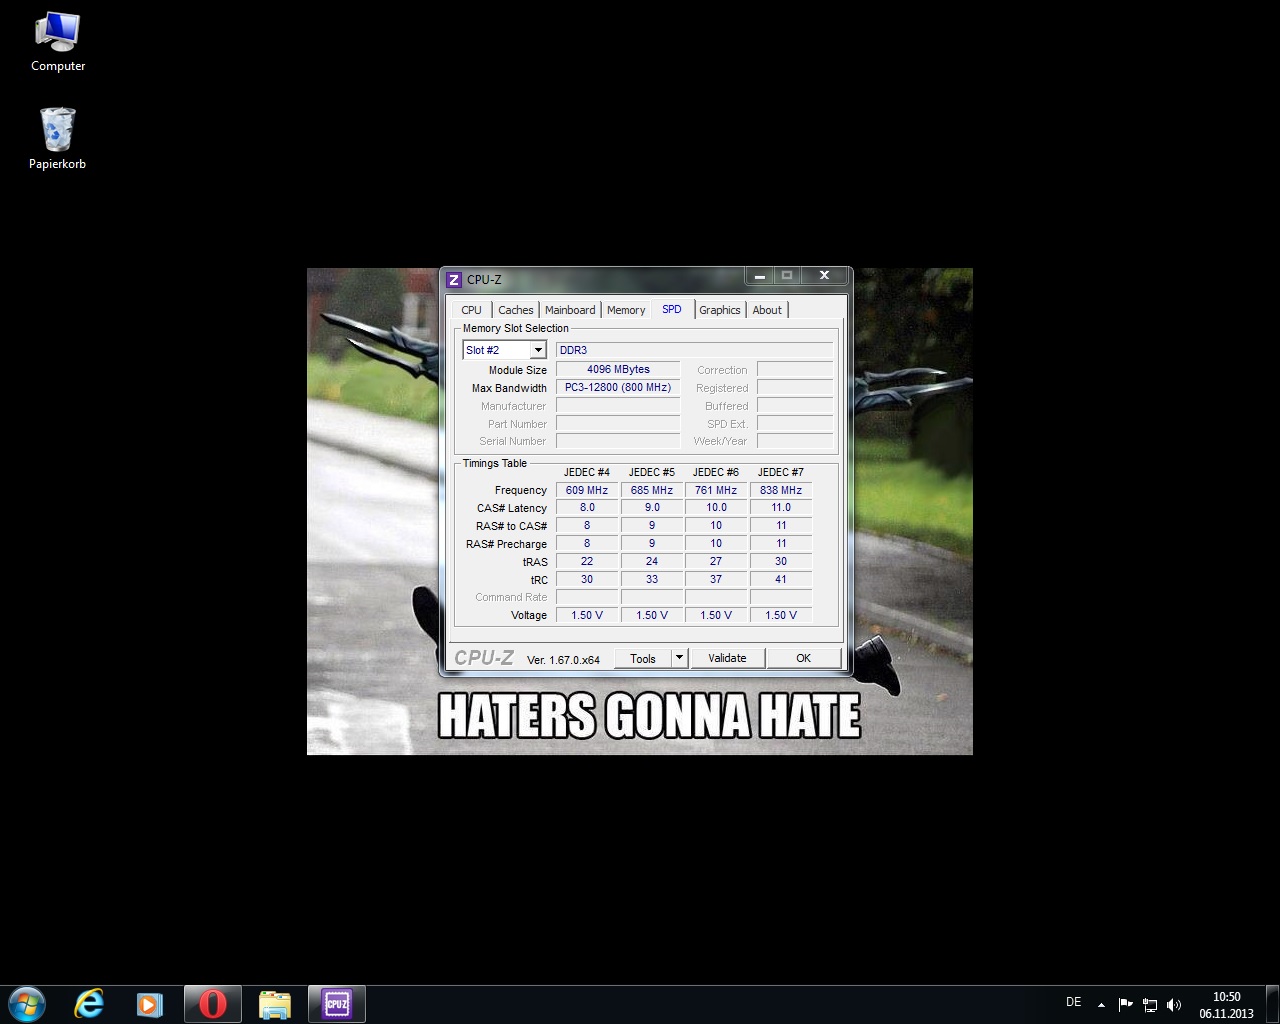The width and height of the screenshot is (1280, 1024).
Task: Click the 4096 MBytes module size field
Action: (x=618, y=369)
